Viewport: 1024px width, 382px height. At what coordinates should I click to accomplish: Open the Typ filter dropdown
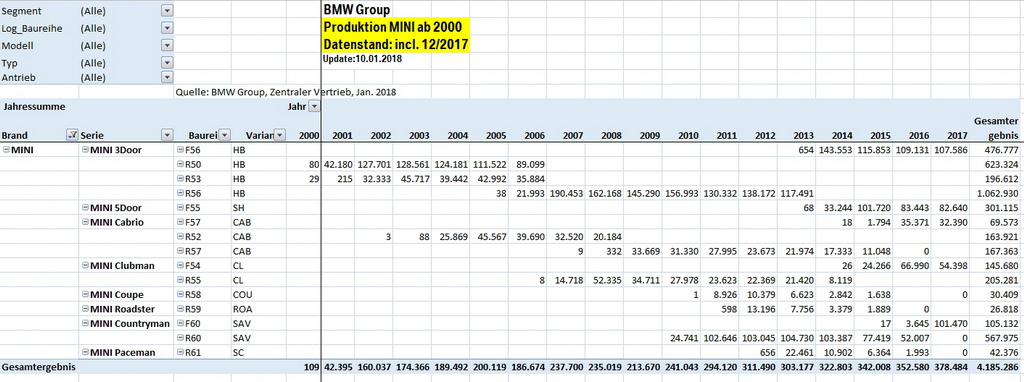(x=167, y=63)
